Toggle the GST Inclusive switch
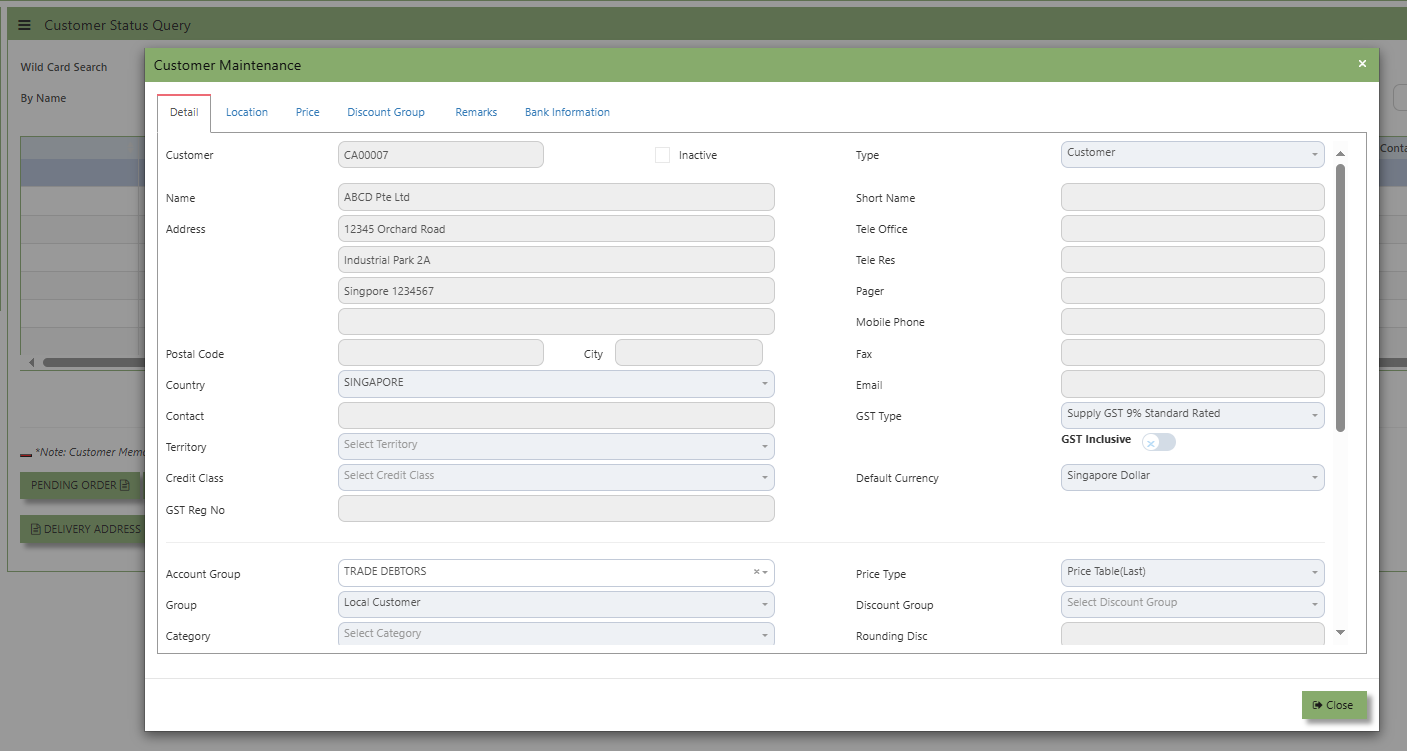Screen dimensions: 1407x751 coord(1159,442)
